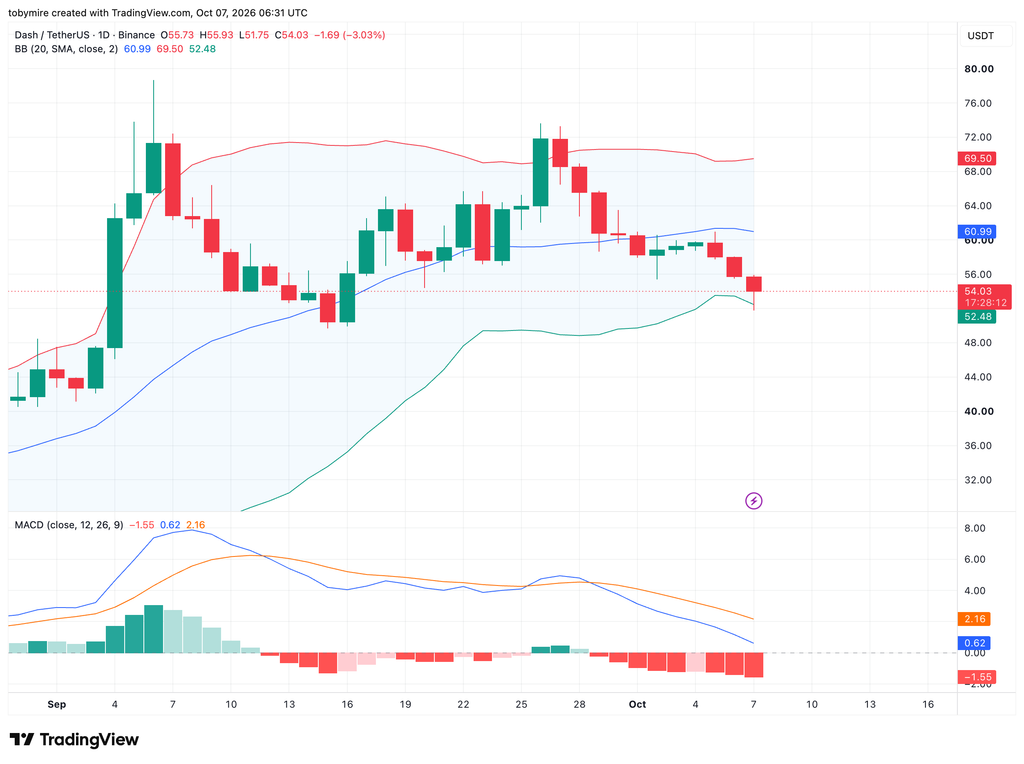Click the TradingView logo at bottom
Viewport: 1024px width, 764px height.
click(x=74, y=739)
